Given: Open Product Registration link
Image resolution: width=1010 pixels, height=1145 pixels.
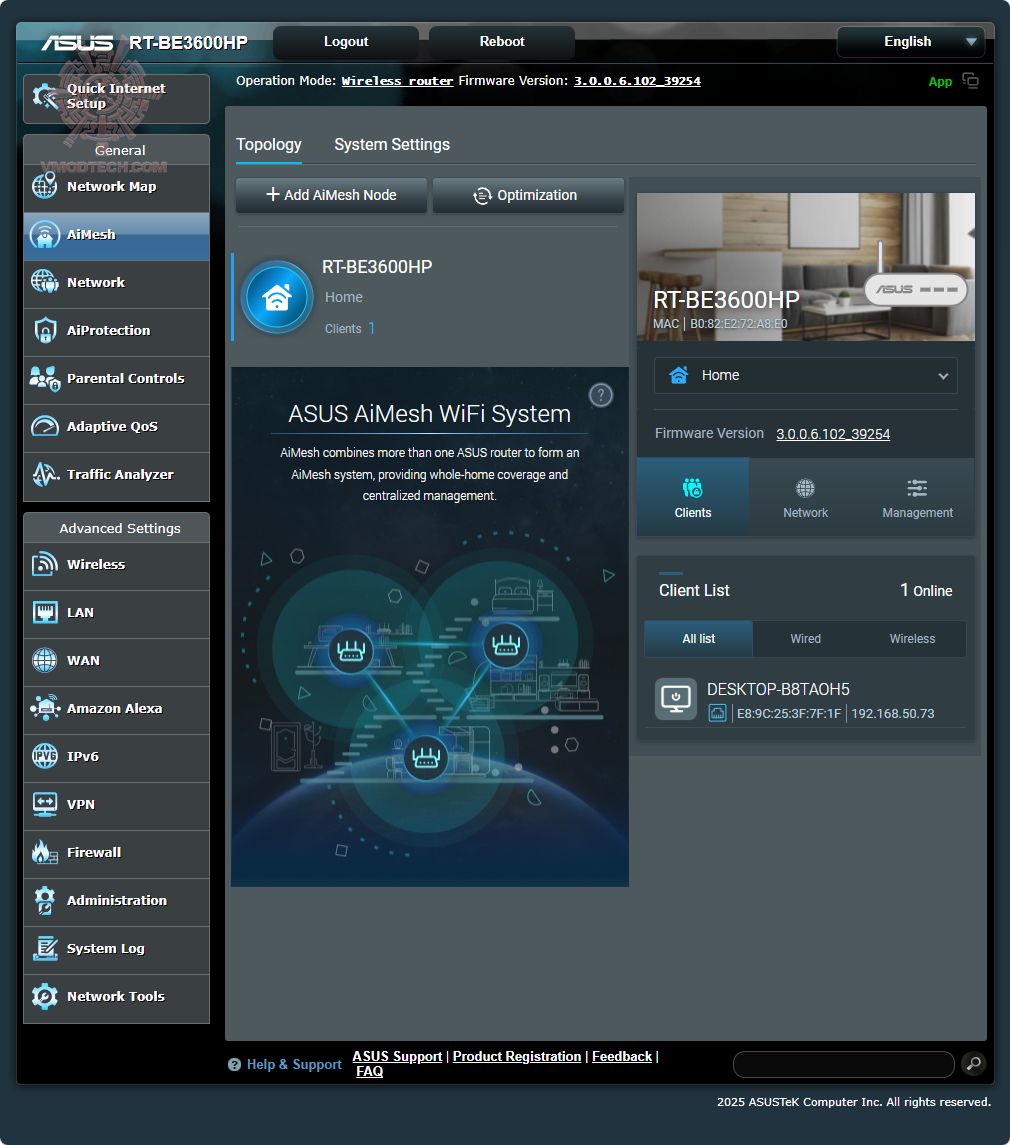Looking at the screenshot, I should click(517, 1057).
